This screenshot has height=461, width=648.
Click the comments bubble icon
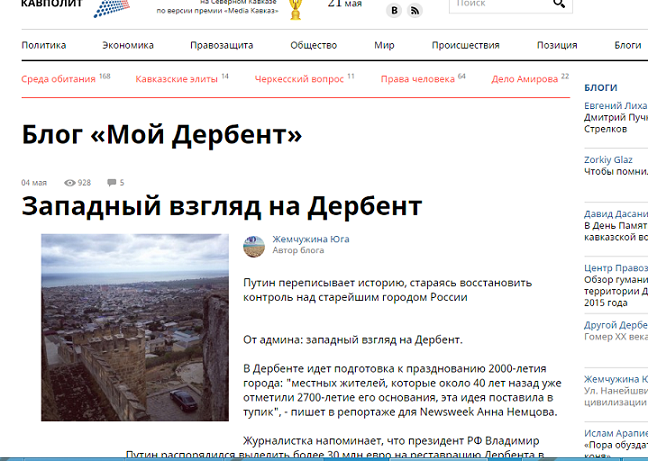(110, 183)
